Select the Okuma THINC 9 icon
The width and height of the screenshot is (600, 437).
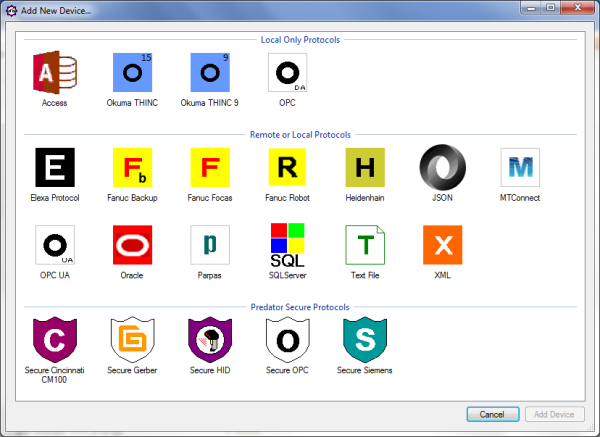click(x=210, y=73)
